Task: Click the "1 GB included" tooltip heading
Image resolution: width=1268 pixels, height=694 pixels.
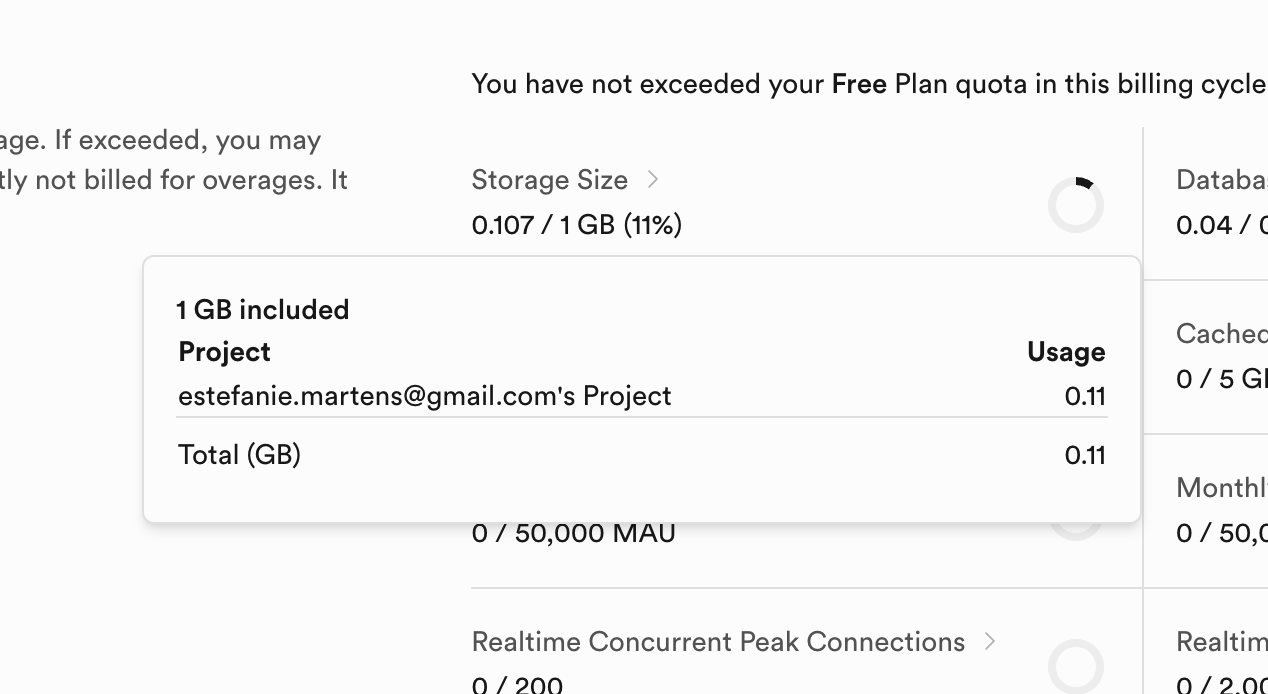Action: click(x=263, y=310)
